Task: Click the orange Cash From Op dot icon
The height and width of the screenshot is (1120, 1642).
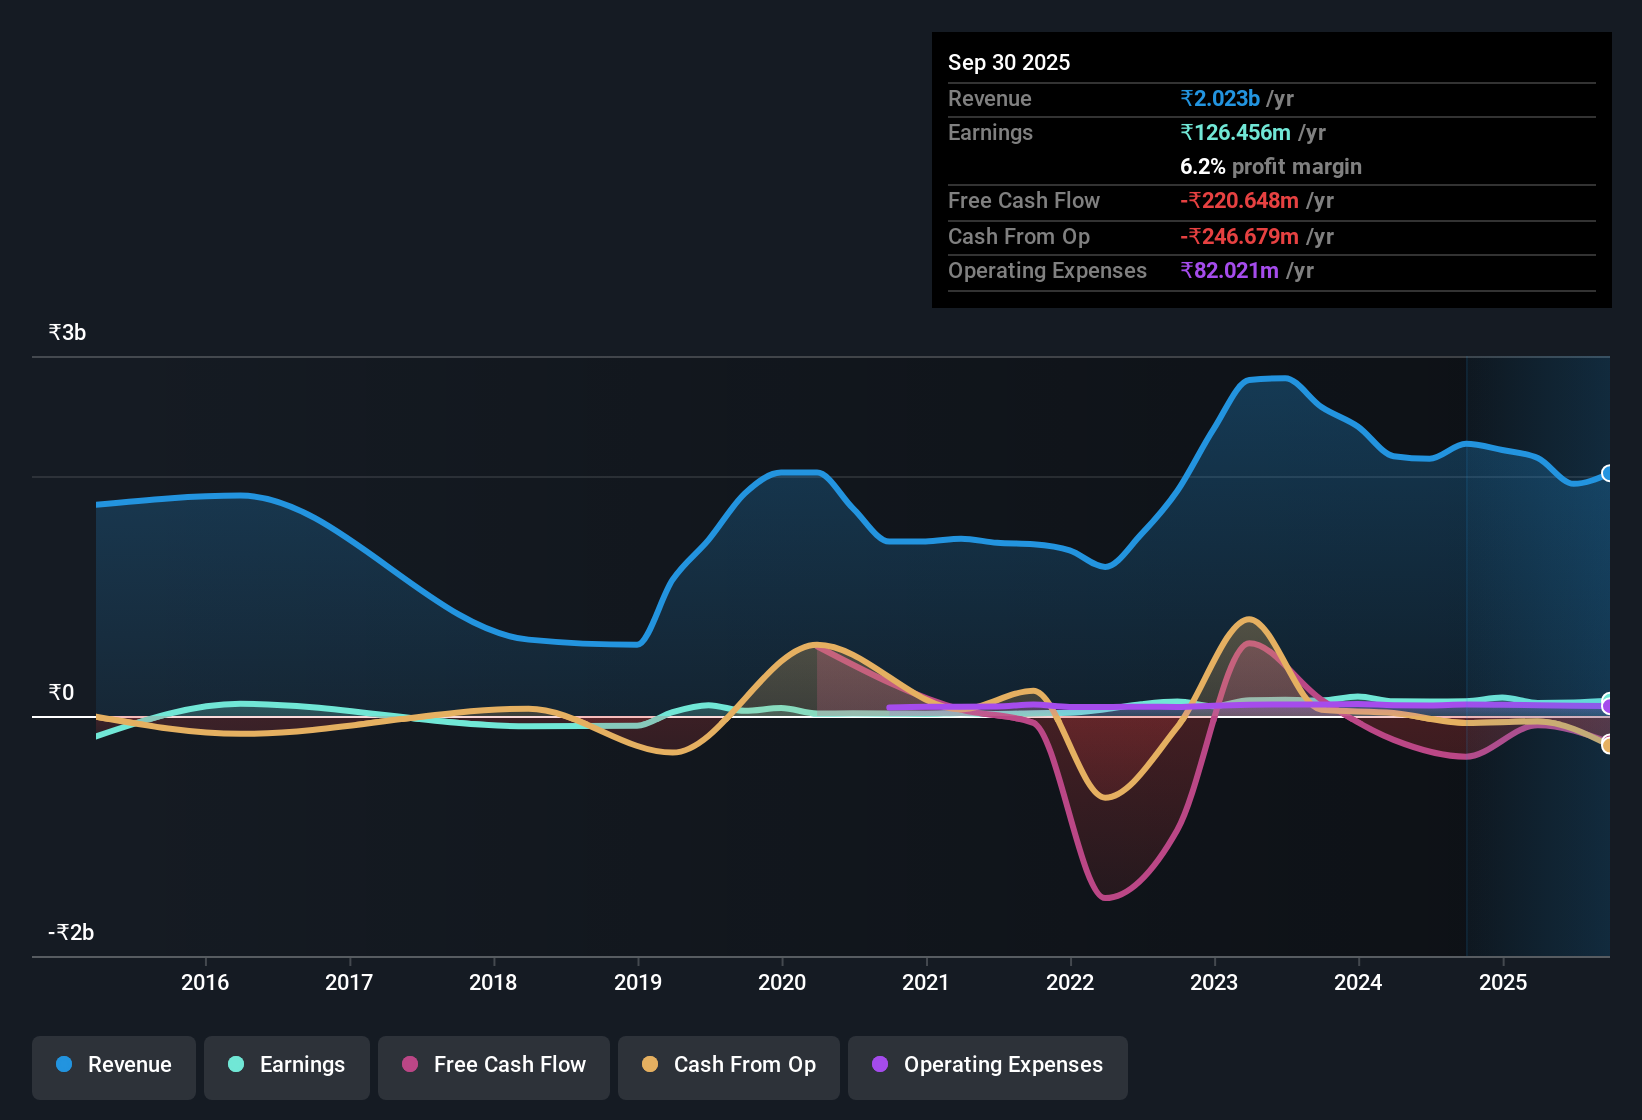Action: click(x=650, y=1065)
